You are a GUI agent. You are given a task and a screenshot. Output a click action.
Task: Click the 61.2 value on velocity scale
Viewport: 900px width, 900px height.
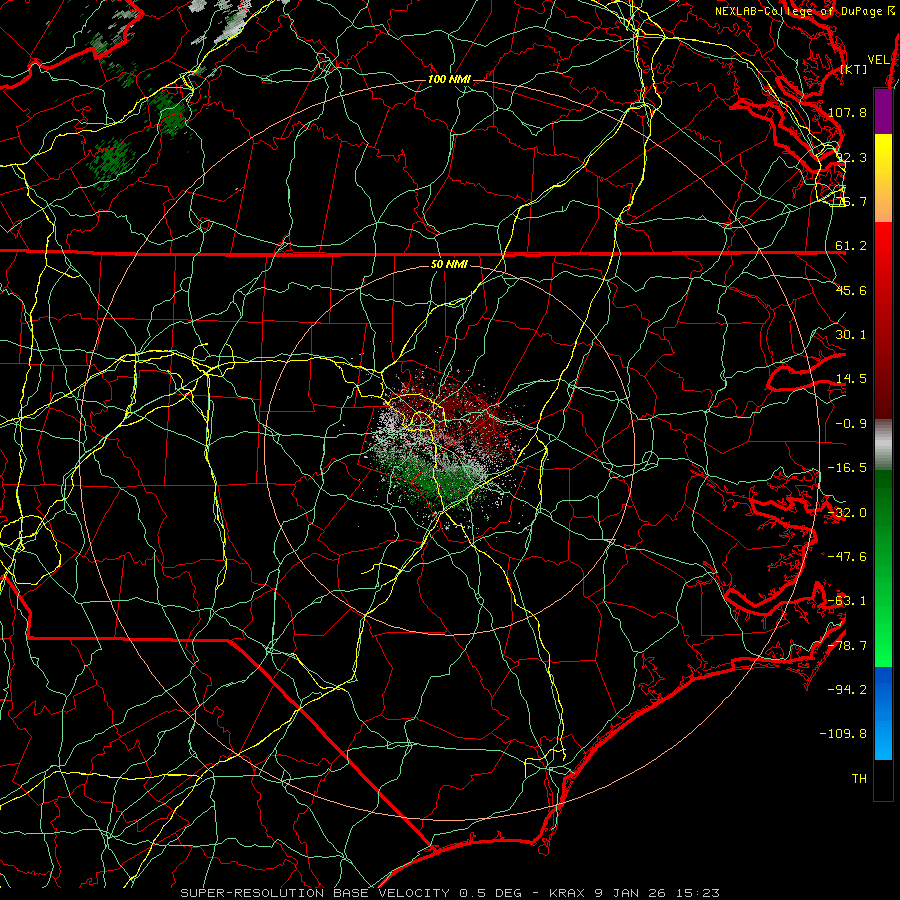pos(851,246)
